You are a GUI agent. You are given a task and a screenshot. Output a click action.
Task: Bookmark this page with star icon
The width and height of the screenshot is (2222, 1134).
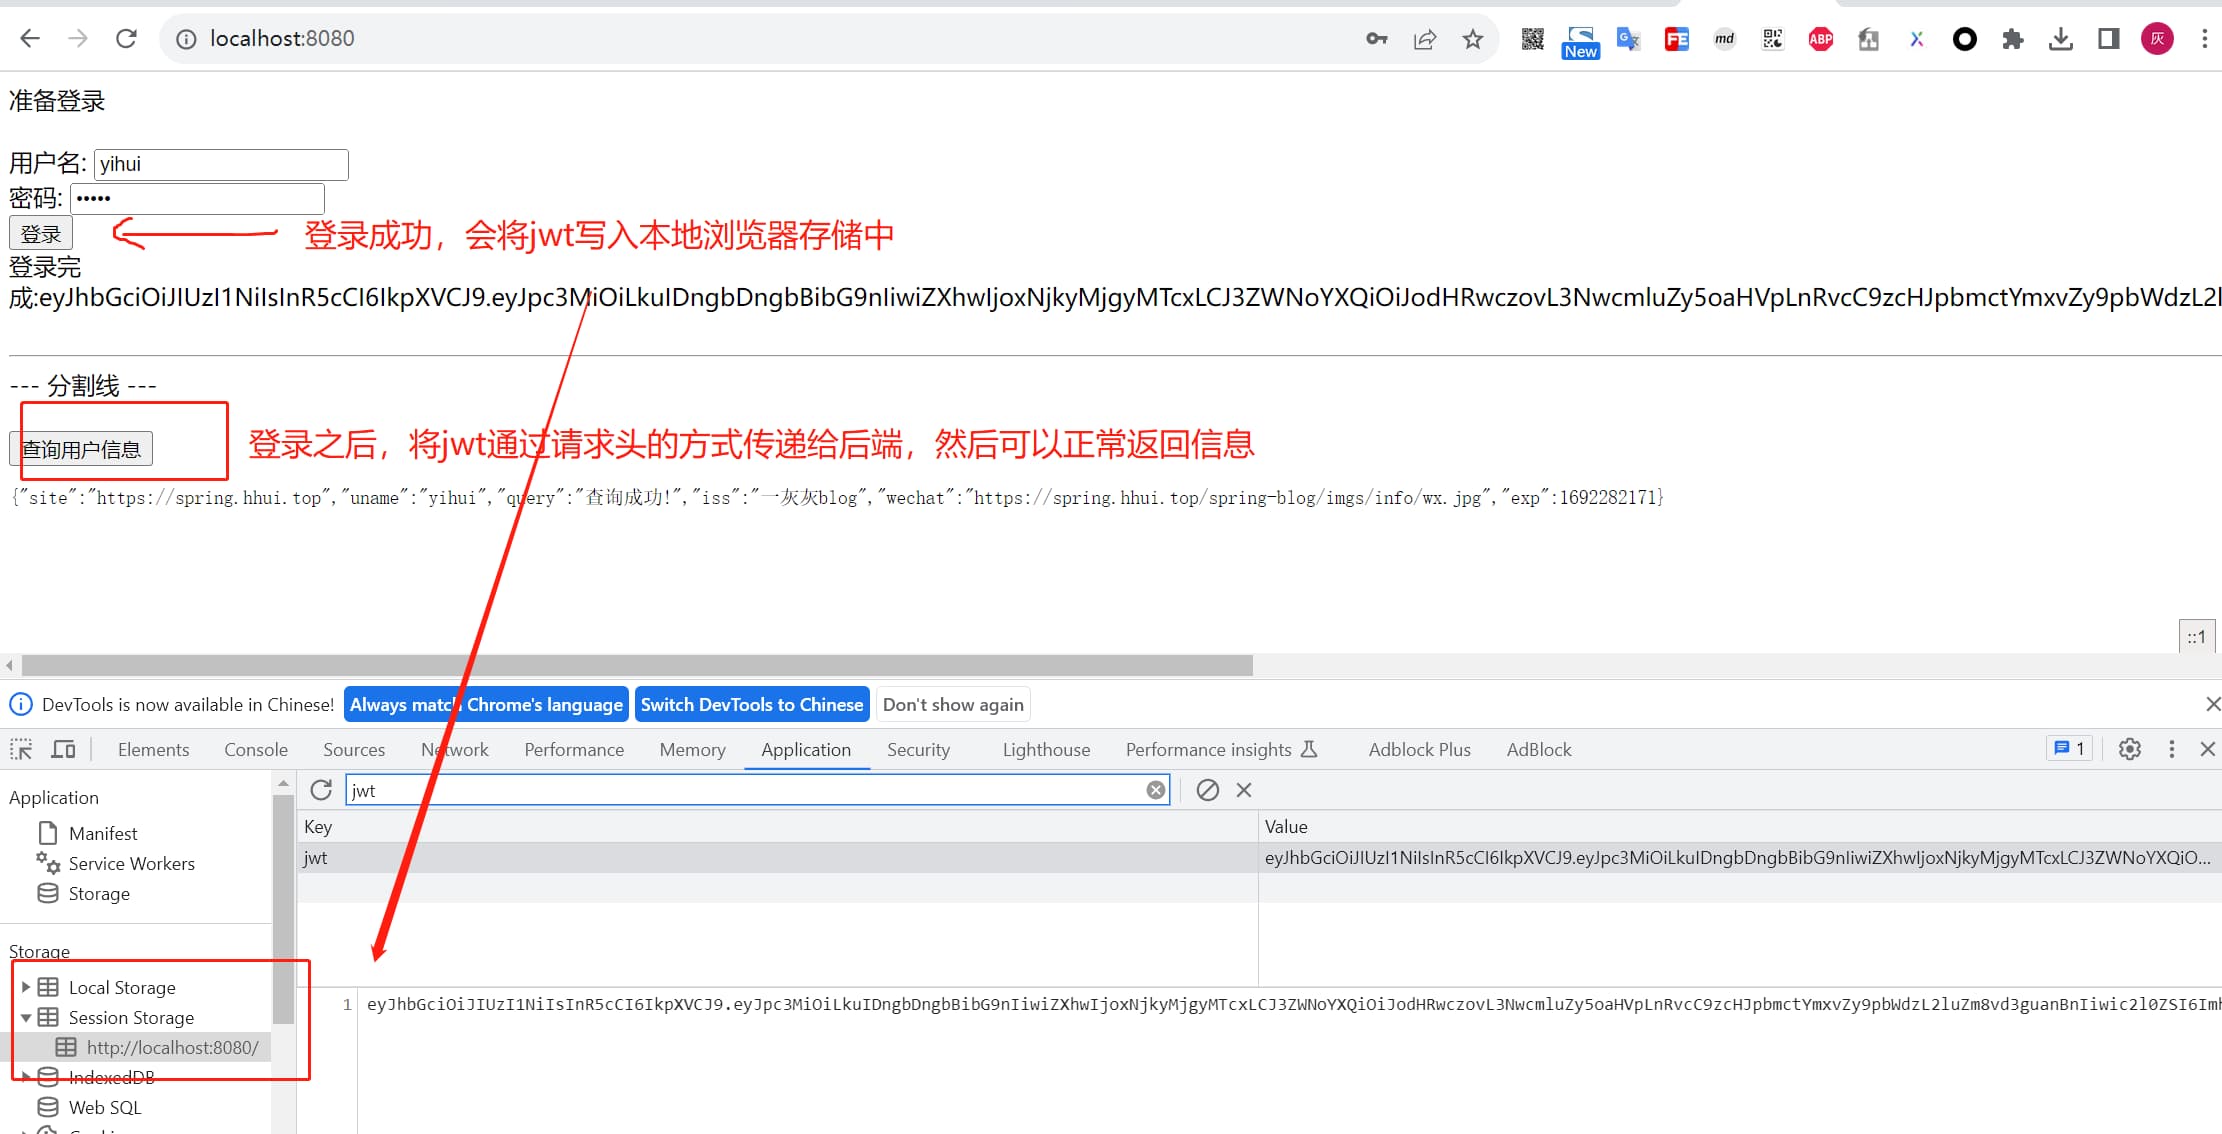tap(1472, 39)
